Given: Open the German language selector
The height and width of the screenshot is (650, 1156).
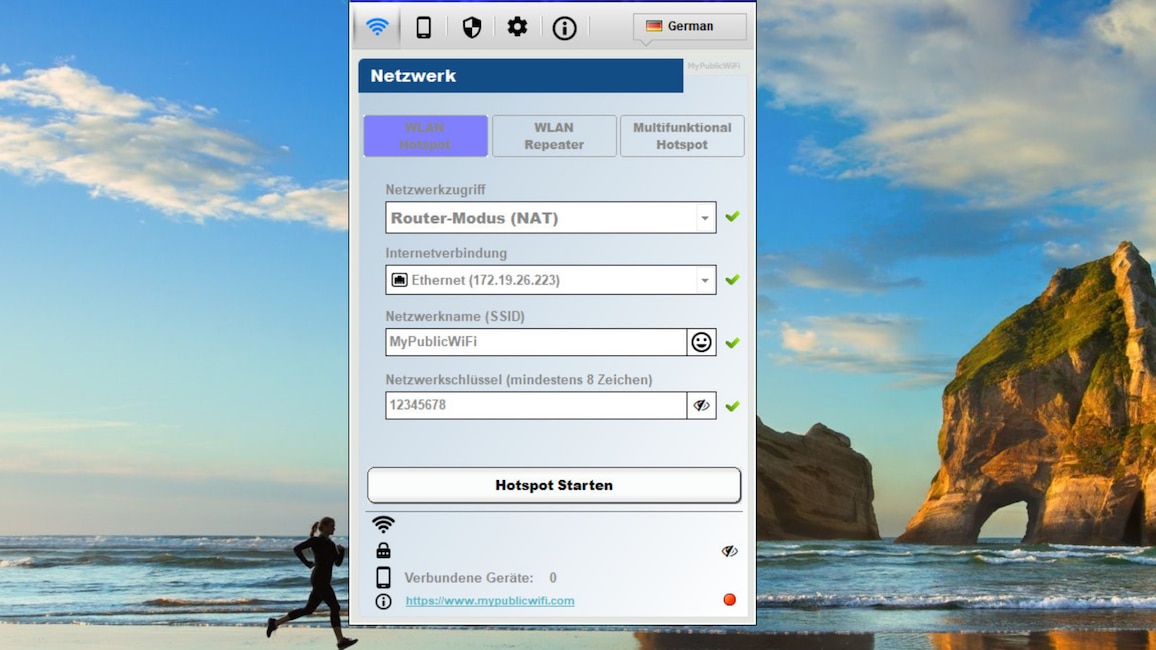Looking at the screenshot, I should tap(688, 26).
